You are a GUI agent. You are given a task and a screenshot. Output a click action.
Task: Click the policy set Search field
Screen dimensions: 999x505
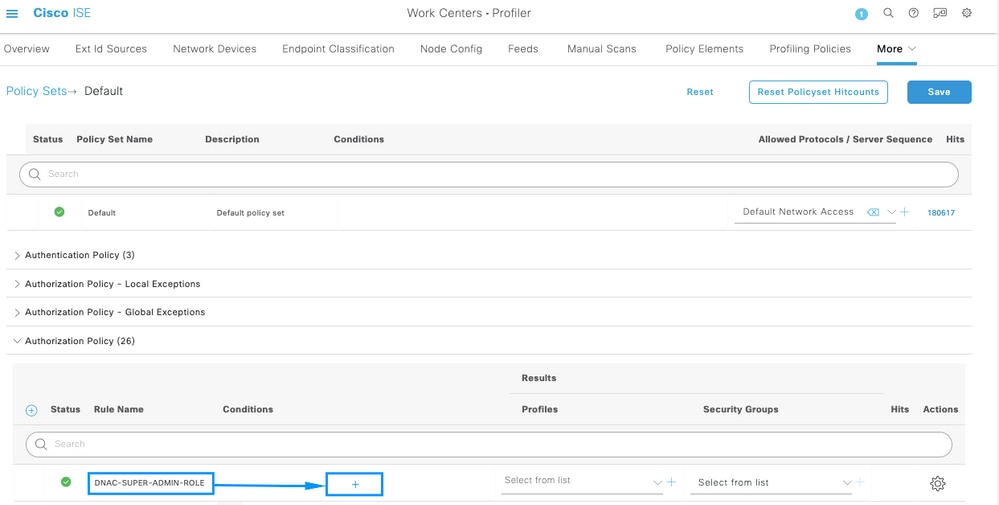pyautogui.click(x=489, y=174)
